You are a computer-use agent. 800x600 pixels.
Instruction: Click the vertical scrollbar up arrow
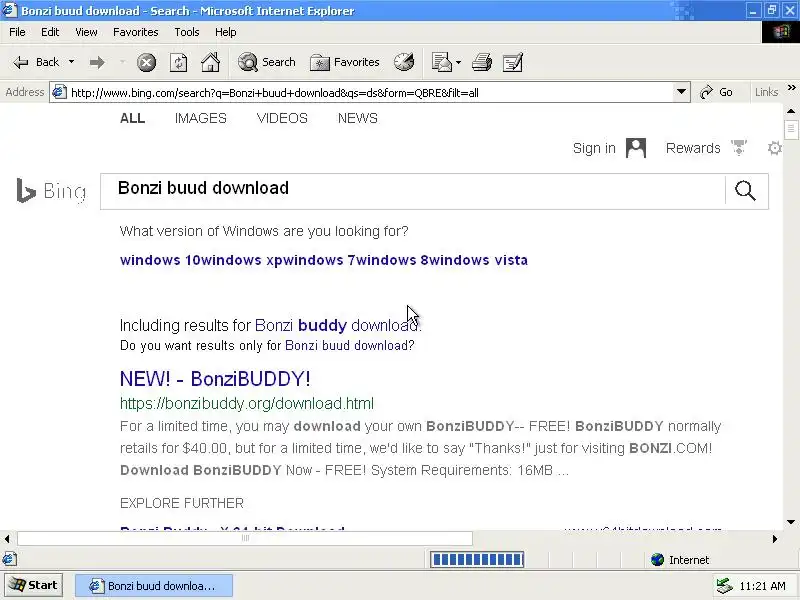click(791, 111)
